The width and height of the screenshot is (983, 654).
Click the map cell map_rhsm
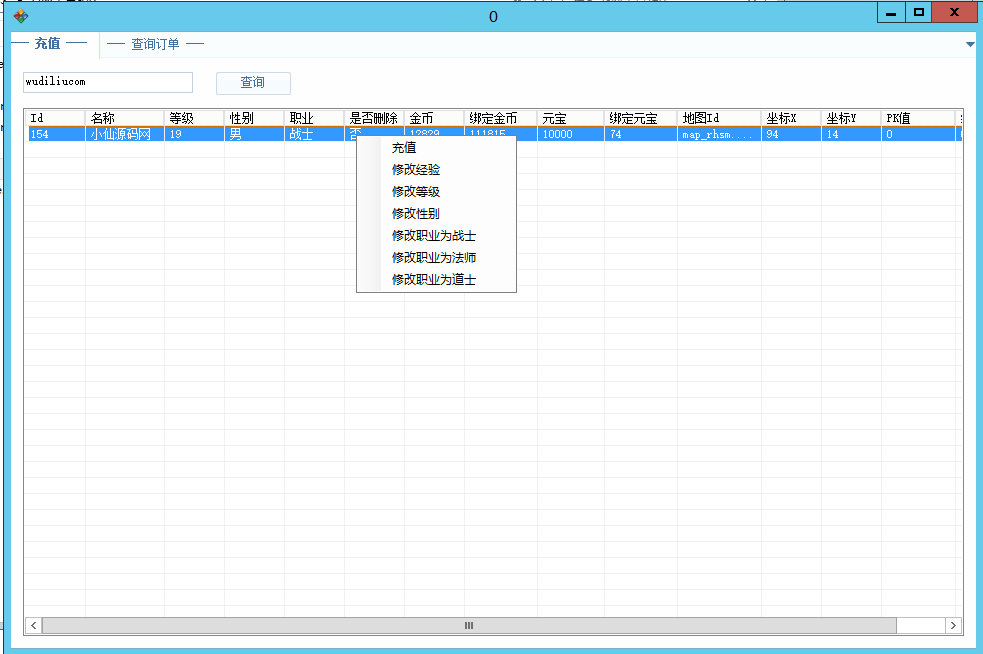pyautogui.click(x=720, y=134)
